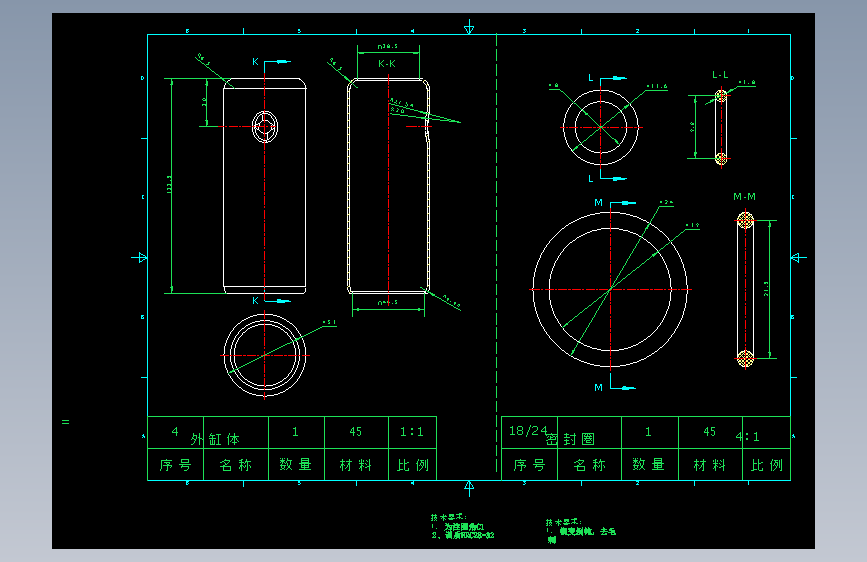This screenshot has width=867, height=562.
Task: Click the left frame centering arrow marker
Action: [139, 257]
